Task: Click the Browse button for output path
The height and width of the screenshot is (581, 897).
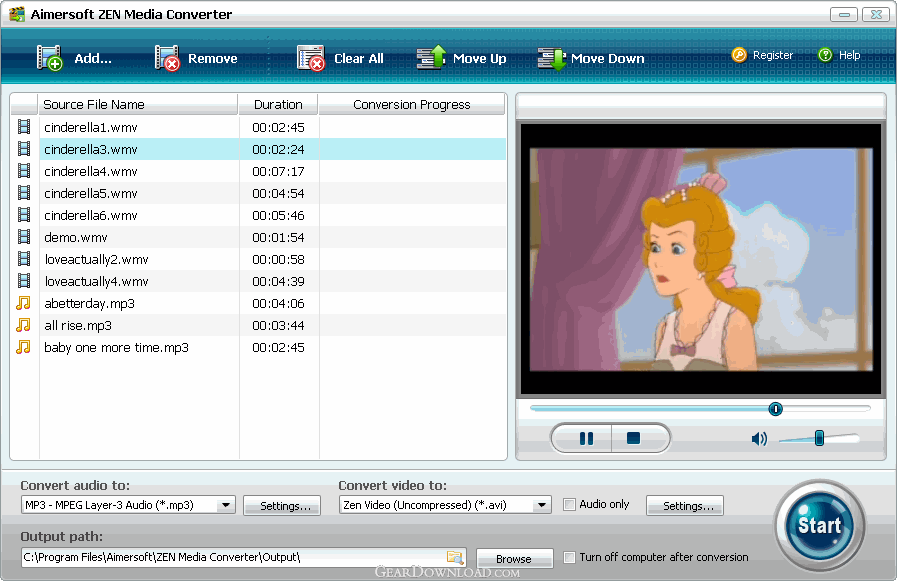Action: click(x=514, y=558)
